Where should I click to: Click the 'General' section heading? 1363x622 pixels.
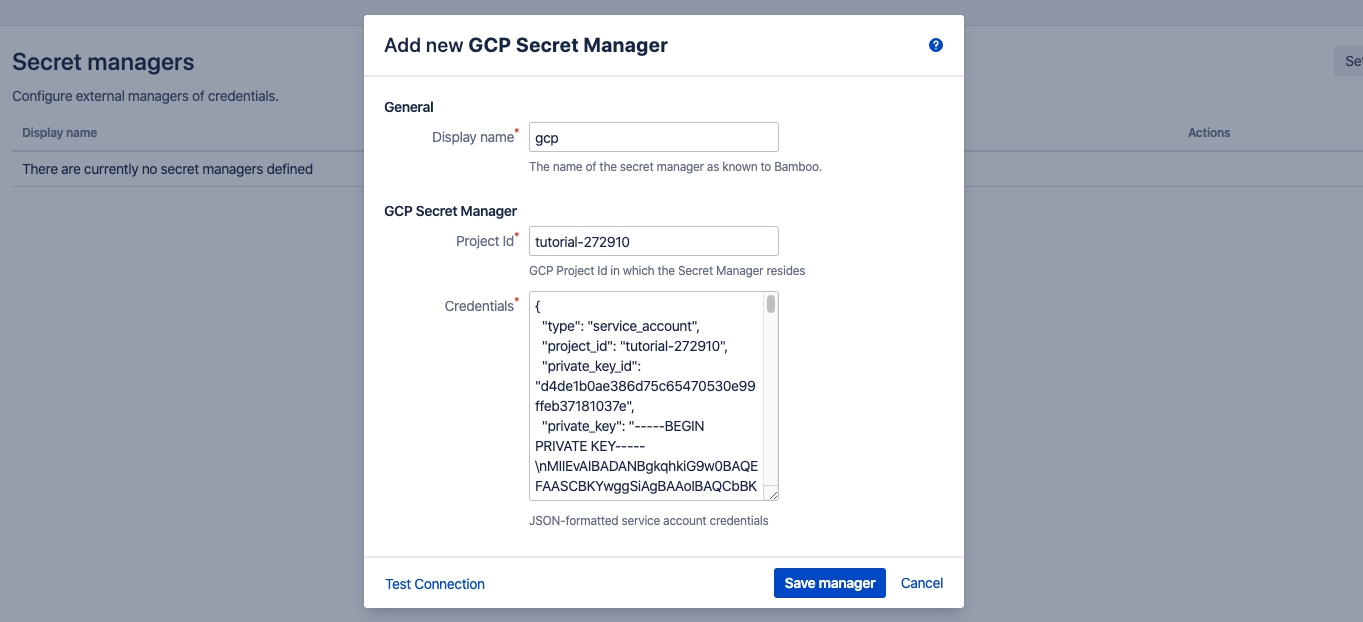tap(409, 107)
